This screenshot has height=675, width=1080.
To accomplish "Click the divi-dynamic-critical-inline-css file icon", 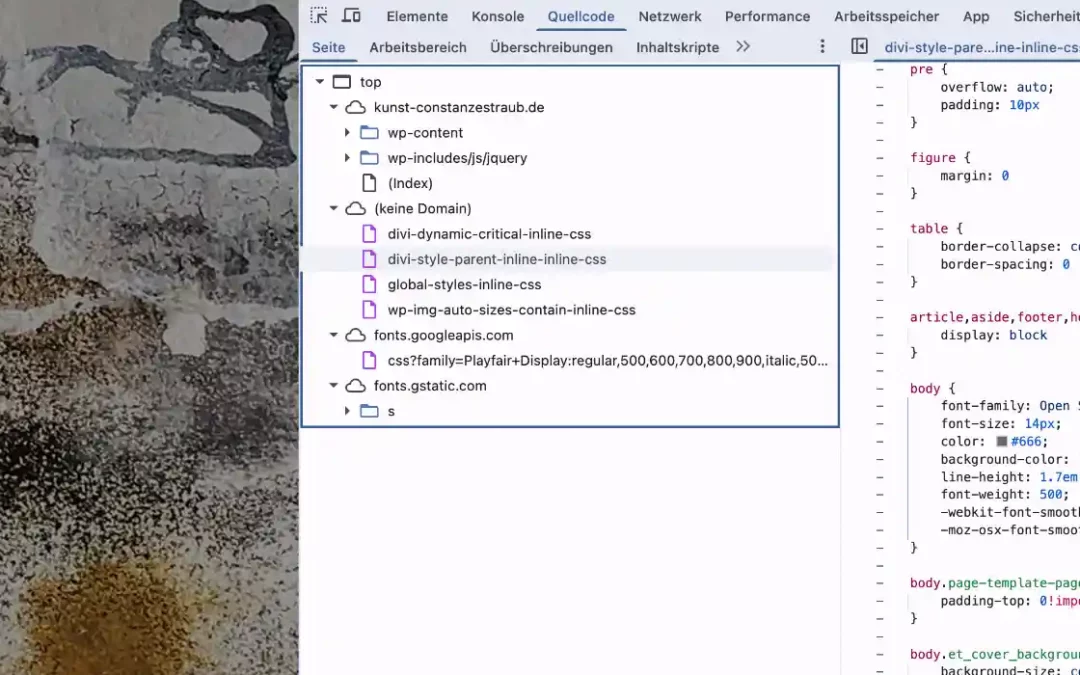I will click(x=370, y=234).
